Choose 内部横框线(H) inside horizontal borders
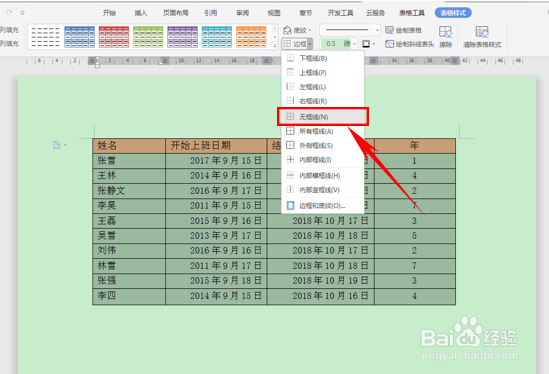549x374 pixels. coord(323,175)
